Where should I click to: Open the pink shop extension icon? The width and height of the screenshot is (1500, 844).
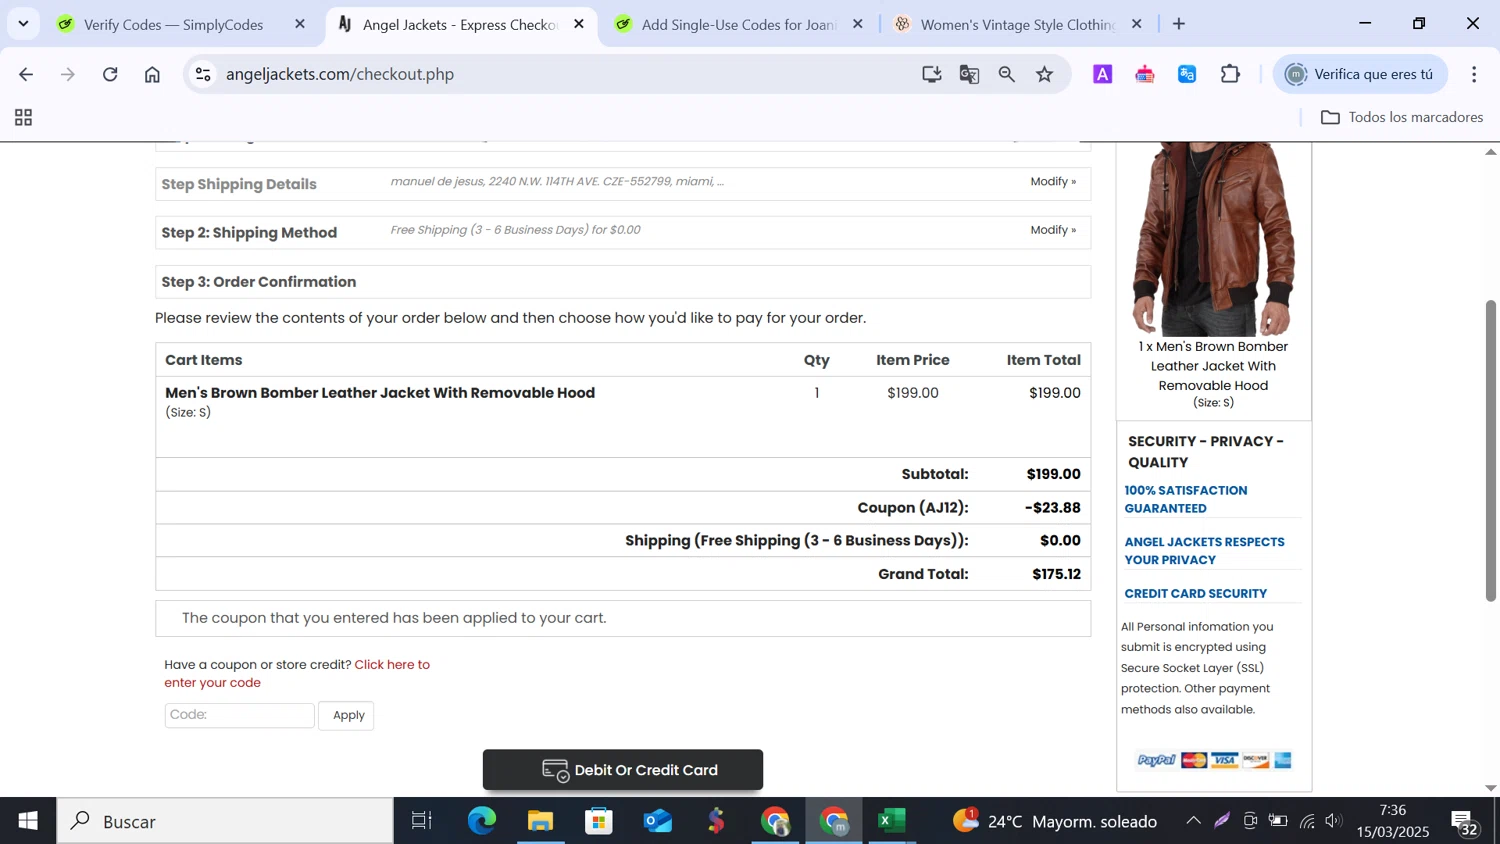click(1145, 74)
